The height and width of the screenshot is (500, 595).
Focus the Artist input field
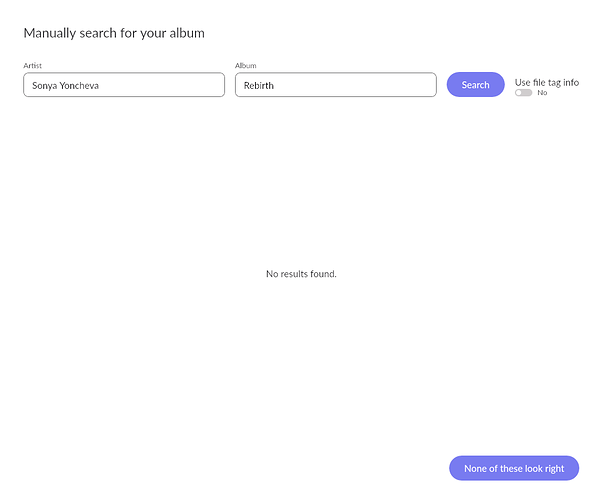[x=124, y=85]
